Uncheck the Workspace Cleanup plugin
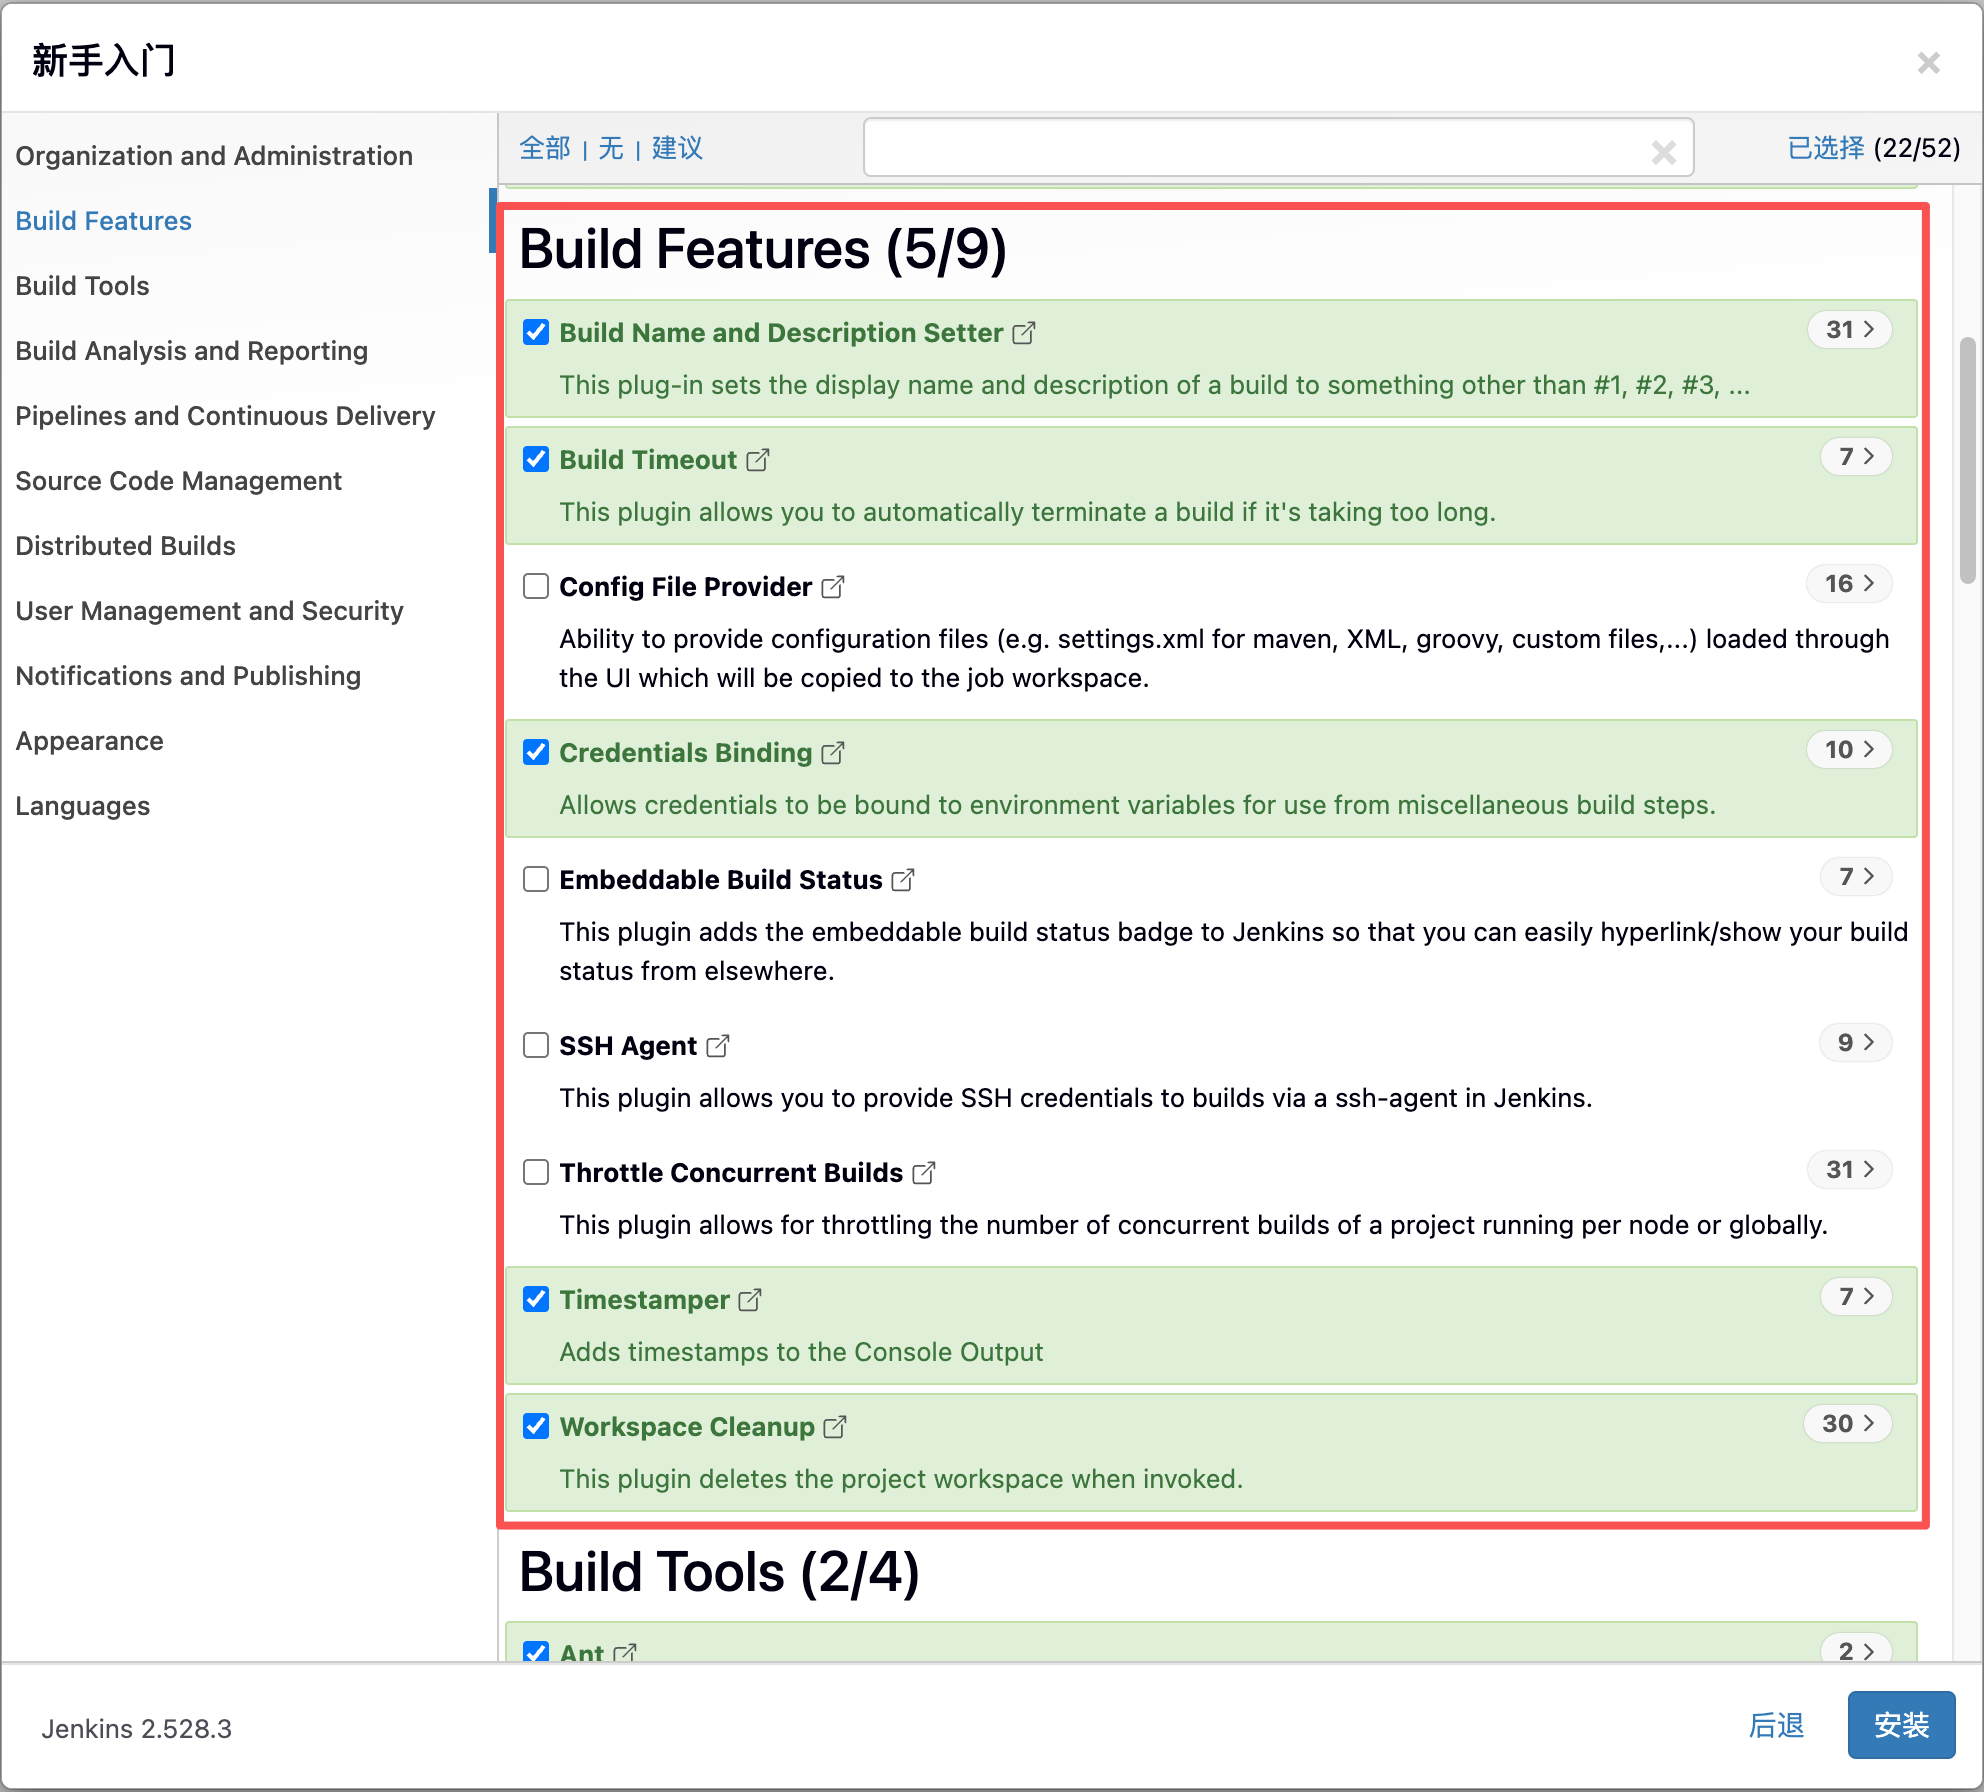The image size is (1984, 1792). coord(536,1426)
